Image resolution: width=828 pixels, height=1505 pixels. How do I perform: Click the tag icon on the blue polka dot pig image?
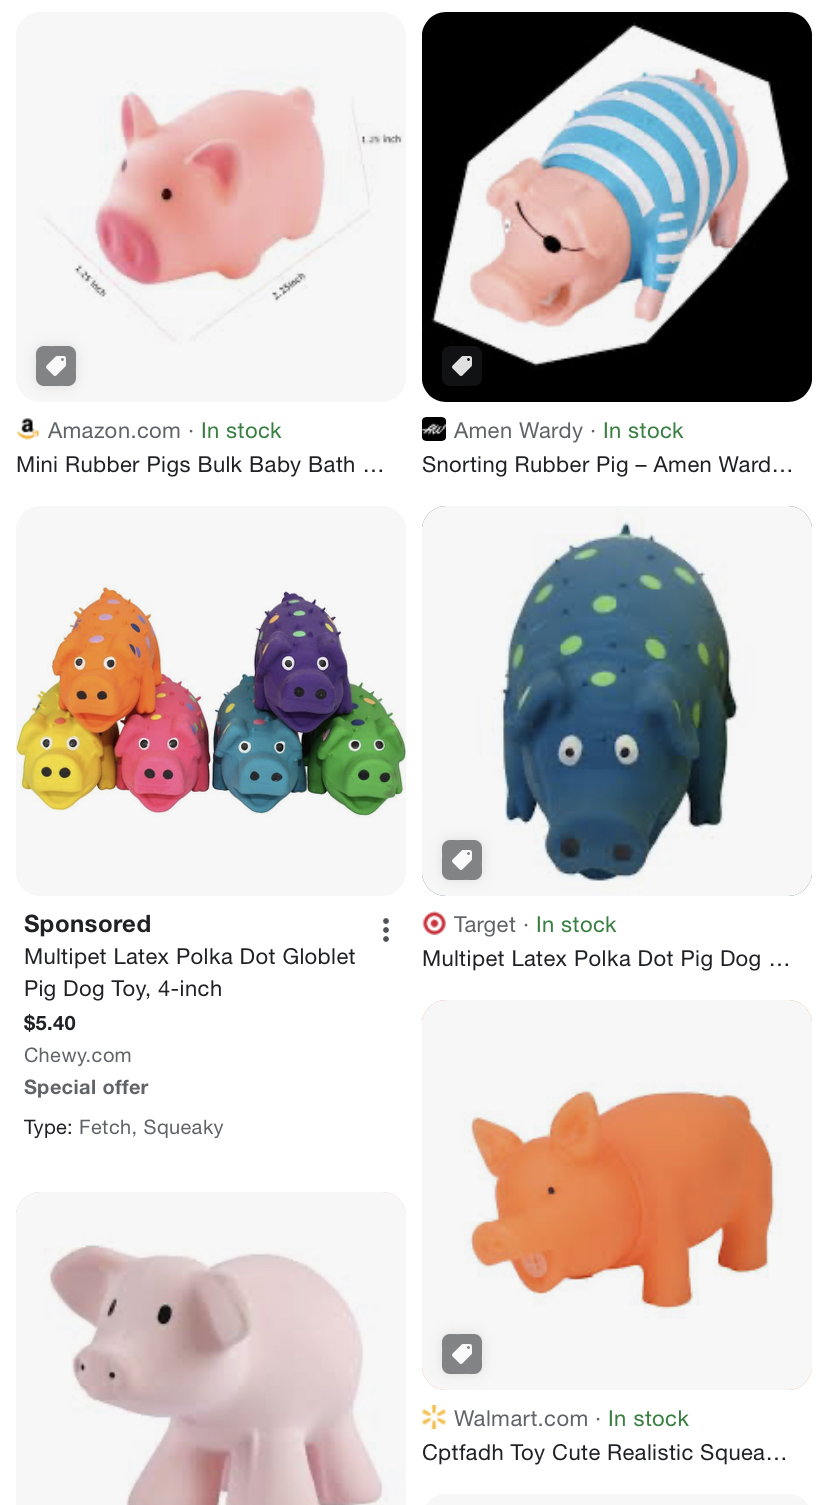click(x=462, y=860)
